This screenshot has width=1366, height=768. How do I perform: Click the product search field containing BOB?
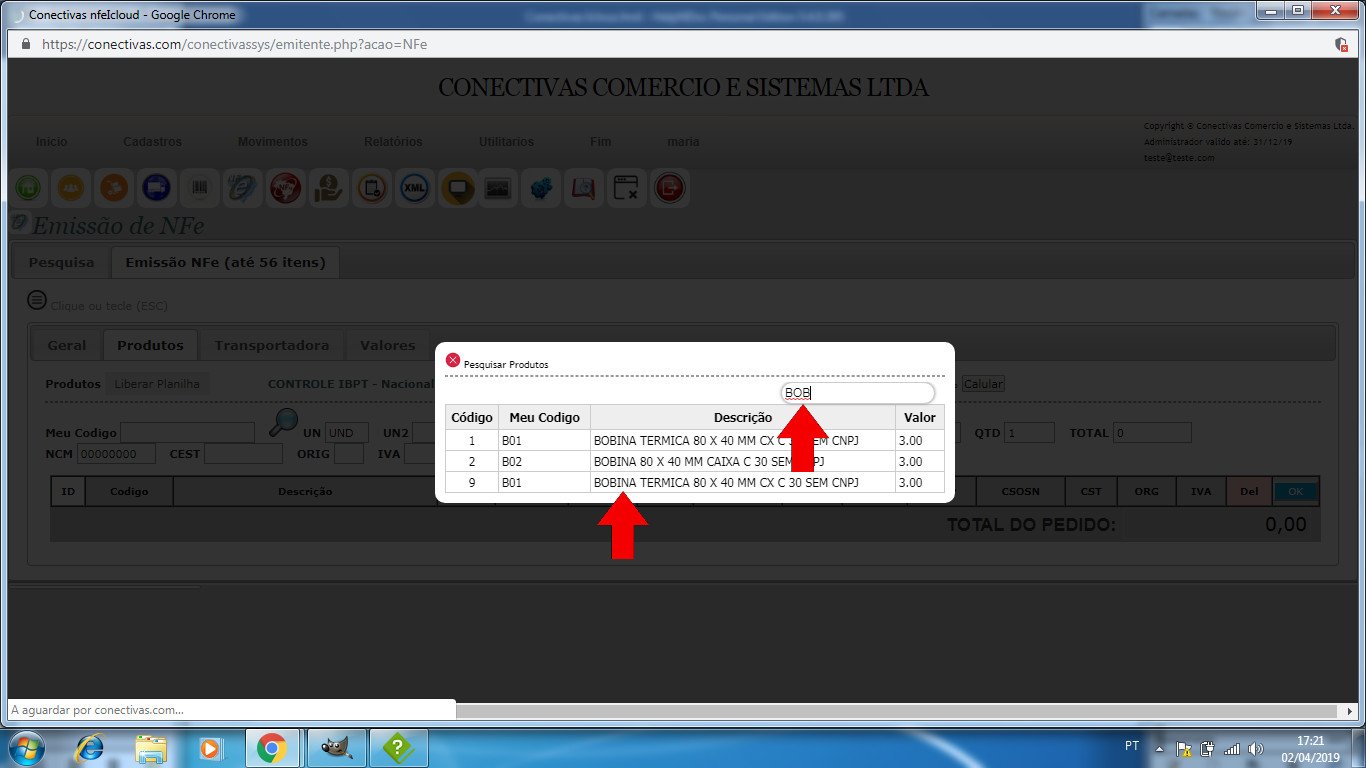click(857, 393)
